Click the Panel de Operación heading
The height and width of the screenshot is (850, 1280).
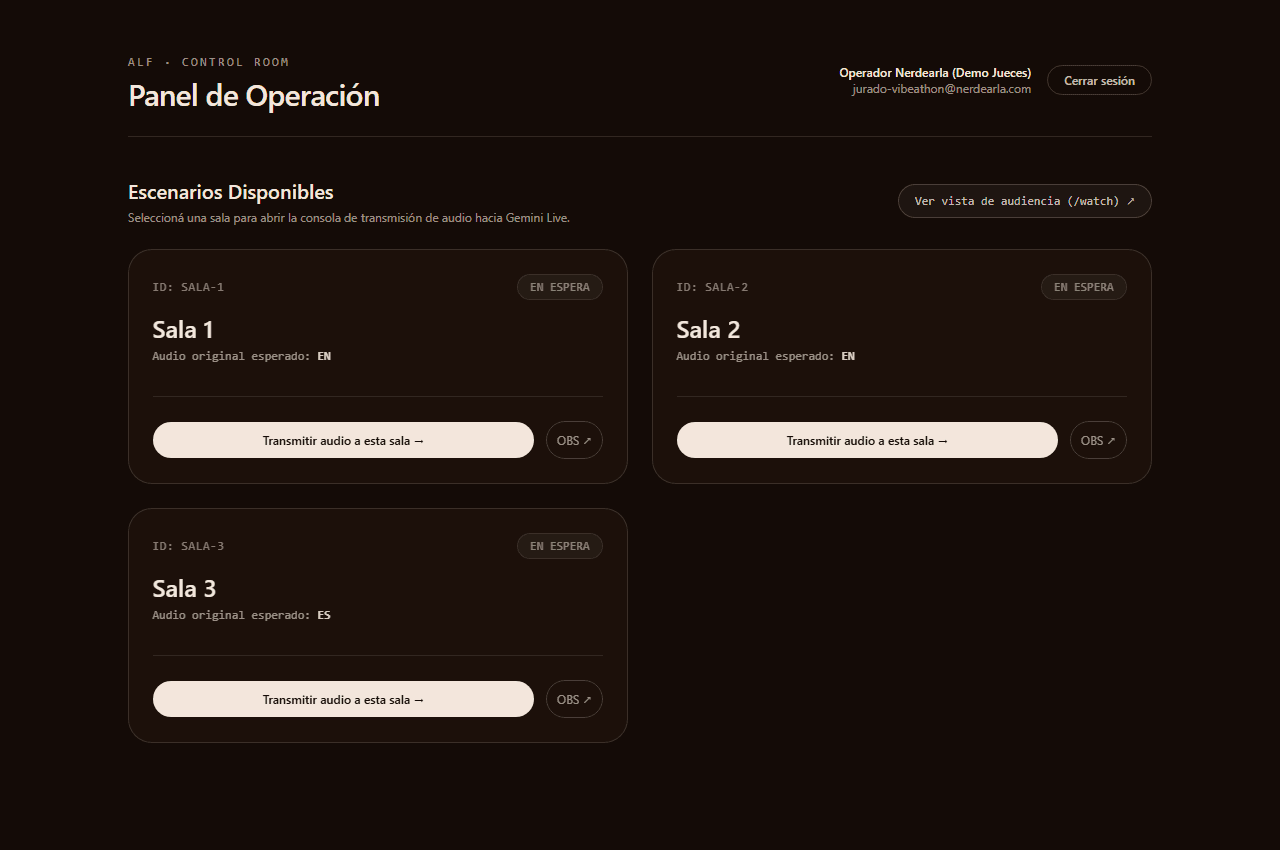[x=254, y=96]
